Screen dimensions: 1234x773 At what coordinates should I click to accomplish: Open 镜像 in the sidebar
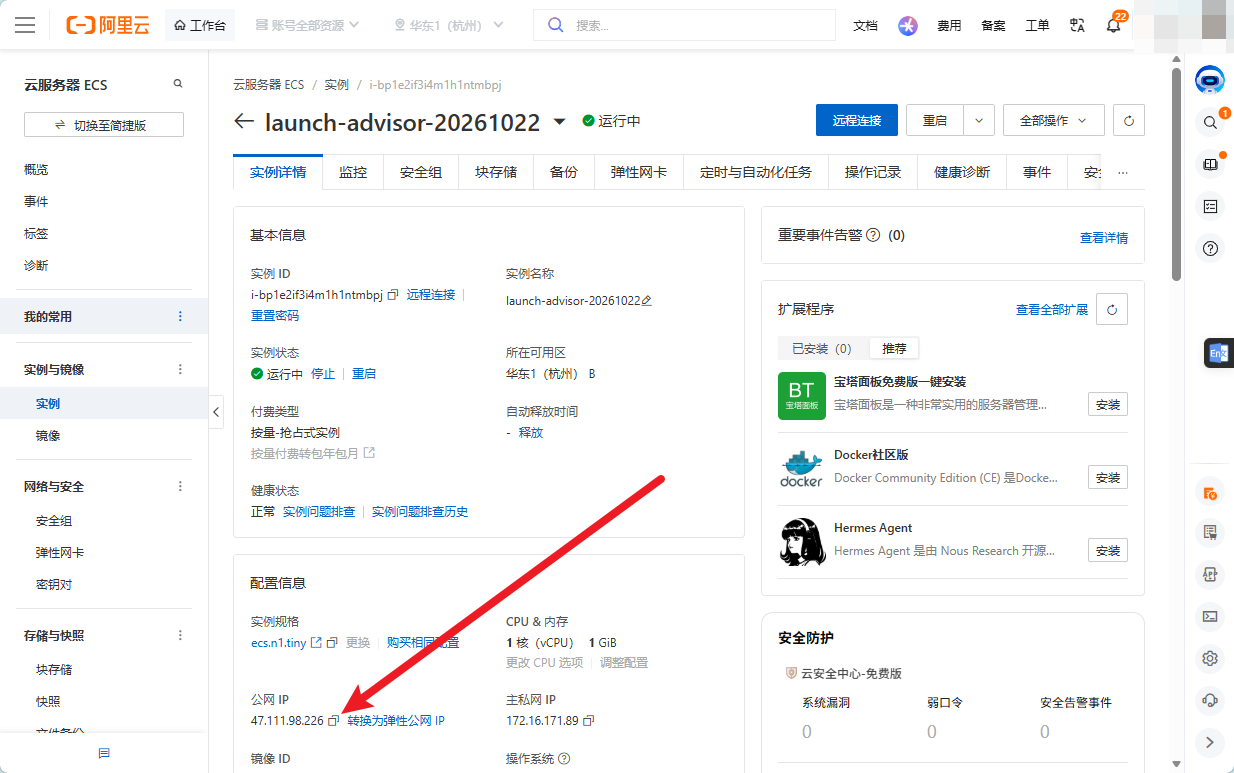48,436
